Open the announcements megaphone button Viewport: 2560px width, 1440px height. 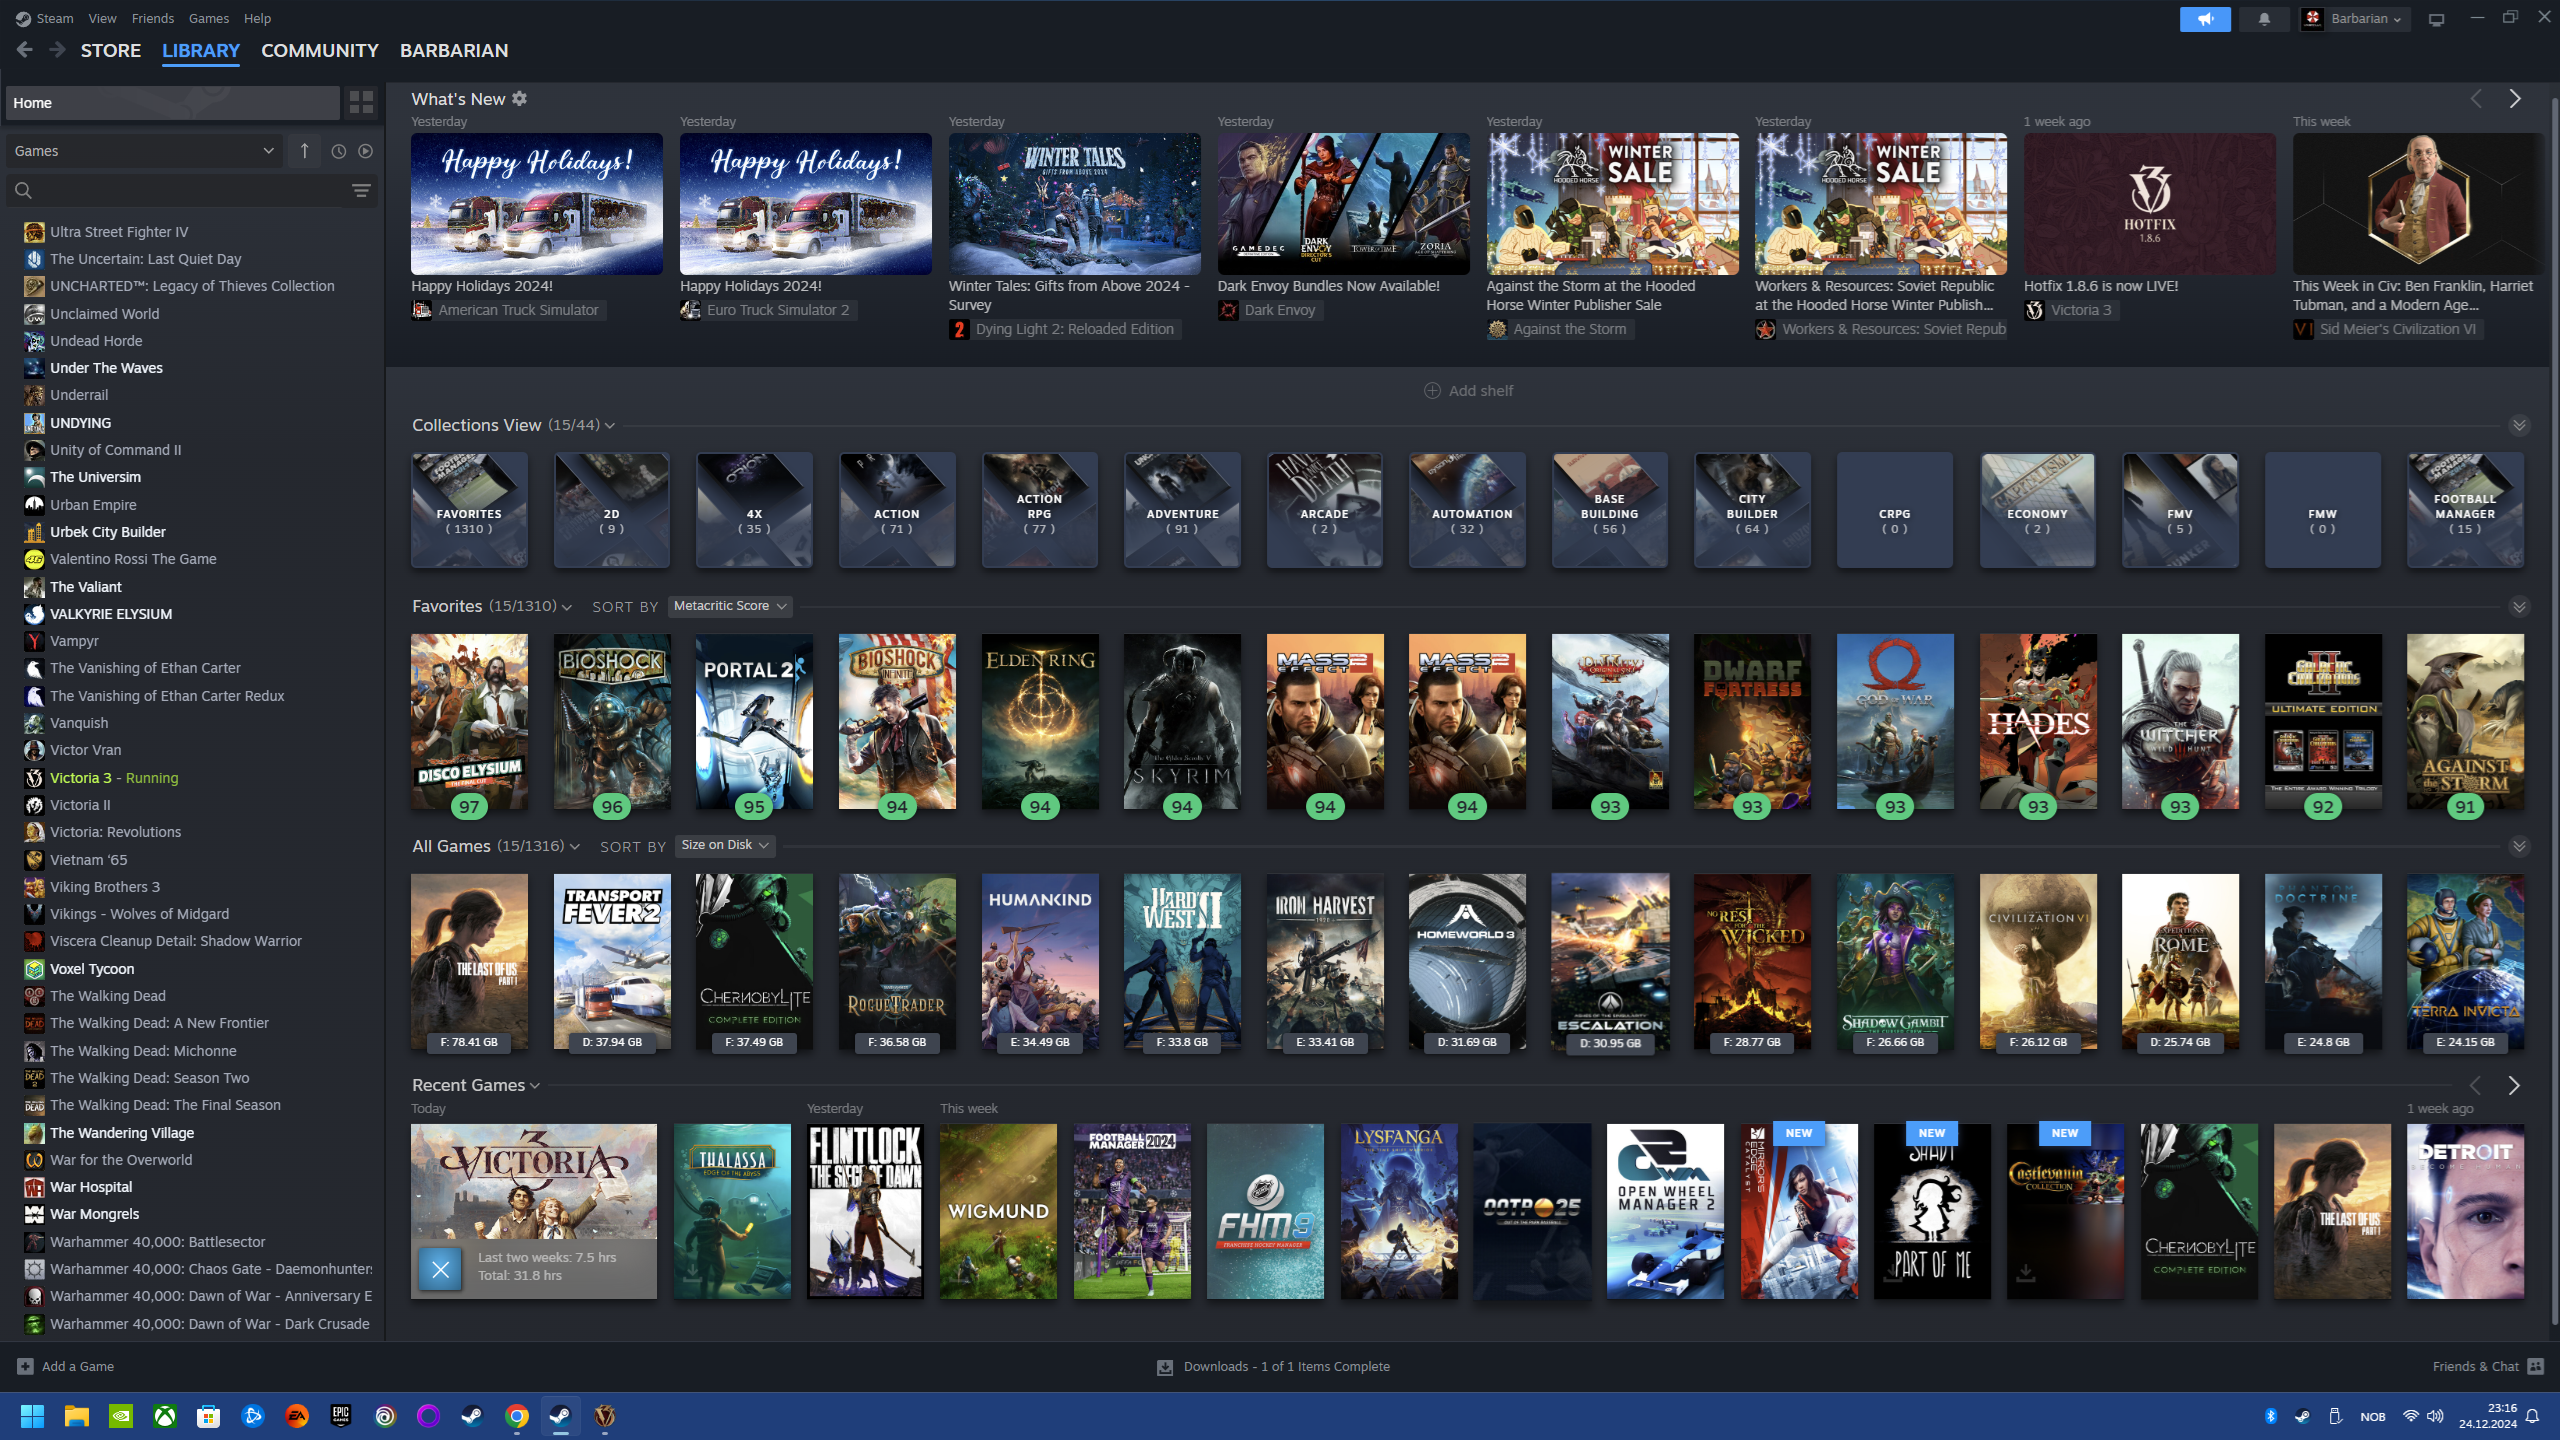(x=2205, y=19)
